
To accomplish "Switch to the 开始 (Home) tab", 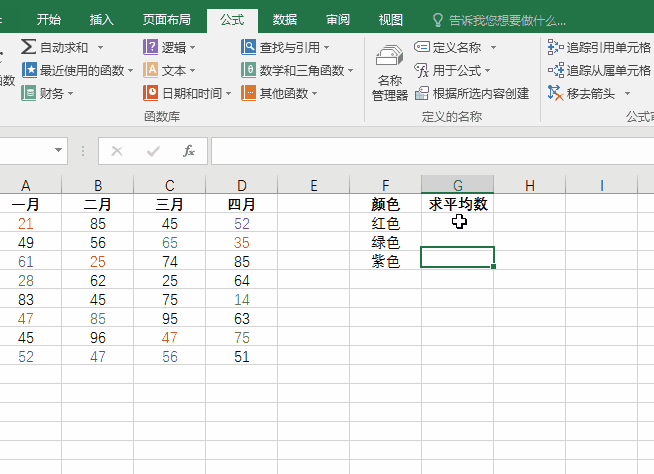I will click(x=49, y=20).
